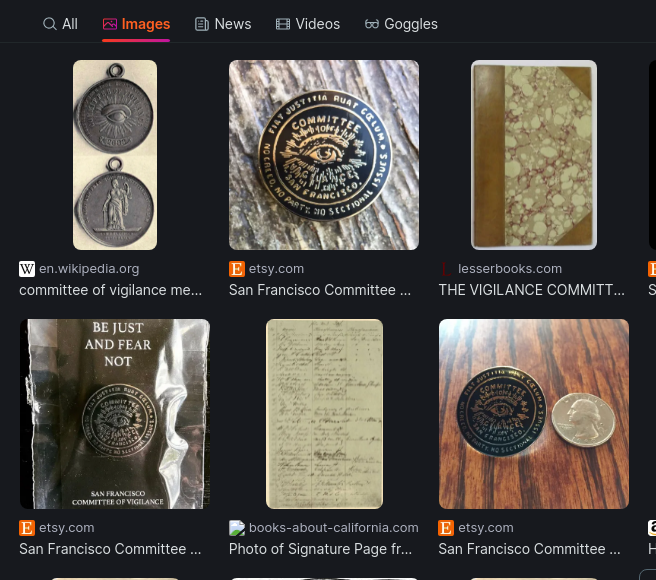Open the Goggles tab
656x580 pixels.
click(x=401, y=24)
